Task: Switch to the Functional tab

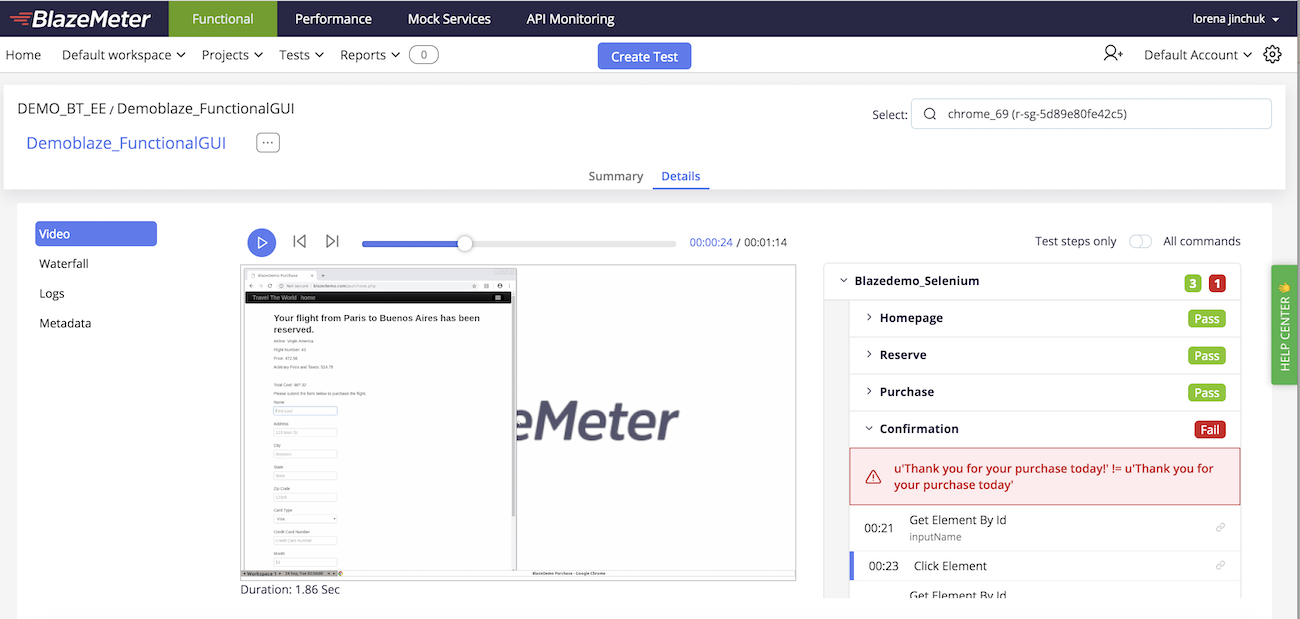Action: (222, 19)
